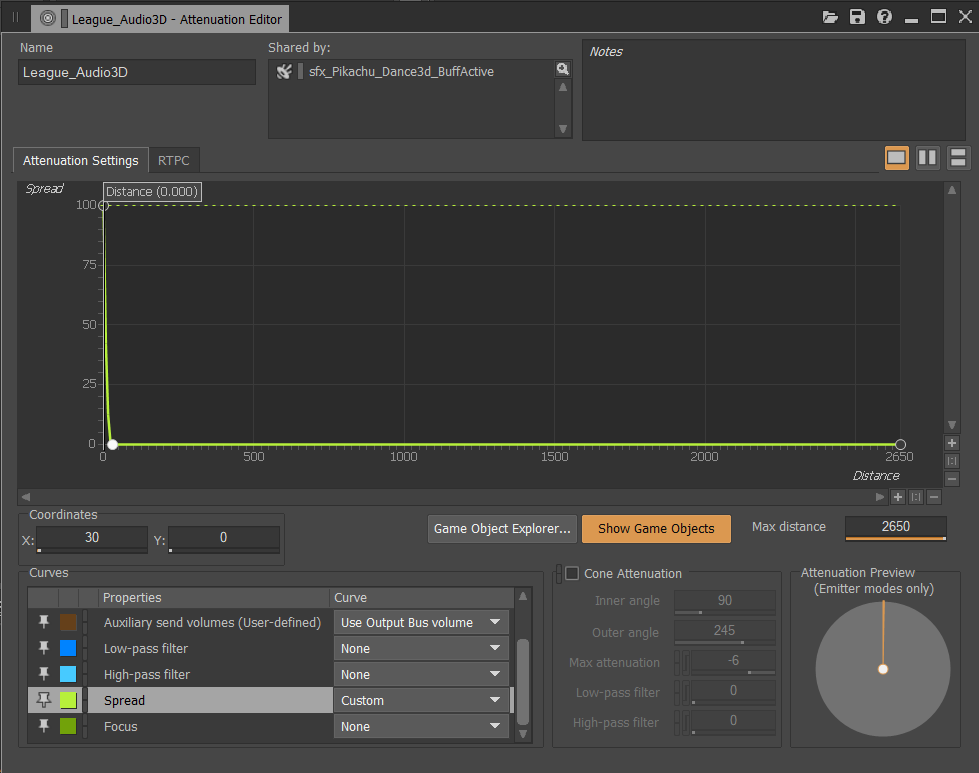Screen dimensions: 979x773
Task: Open the help question mark icon
Action: [884, 17]
